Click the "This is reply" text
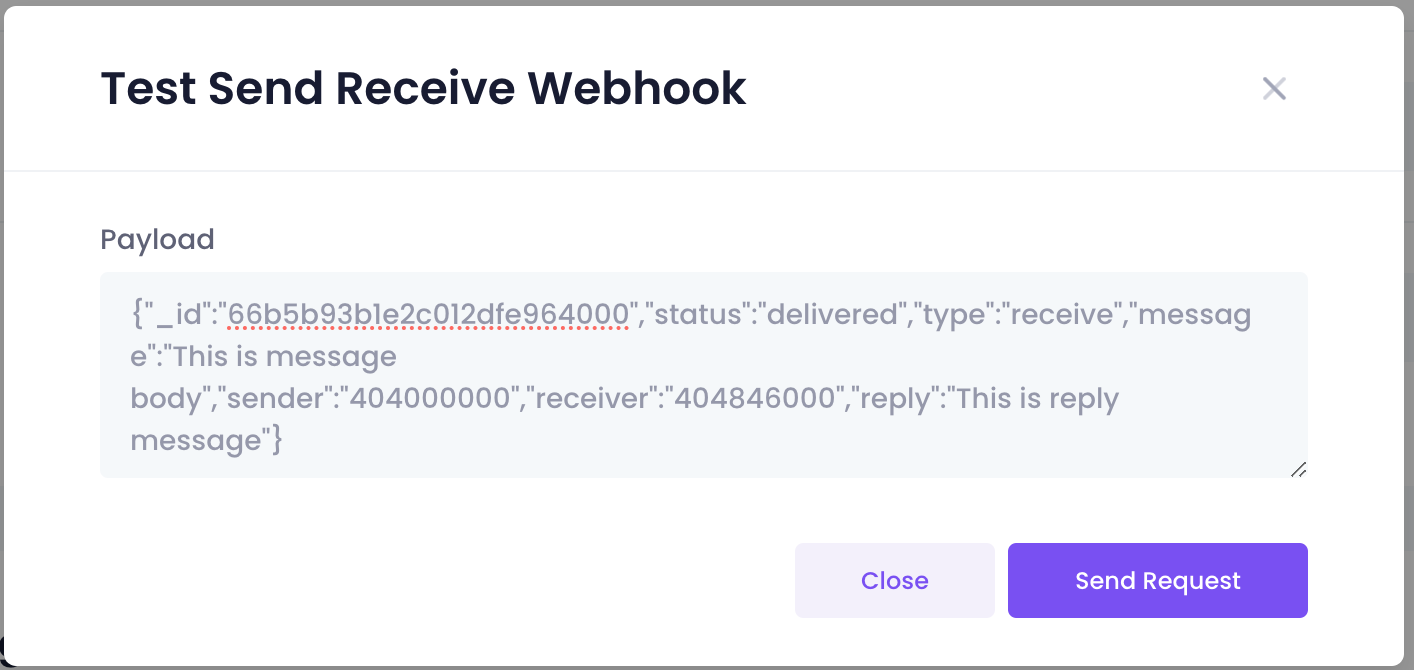 coord(1036,399)
